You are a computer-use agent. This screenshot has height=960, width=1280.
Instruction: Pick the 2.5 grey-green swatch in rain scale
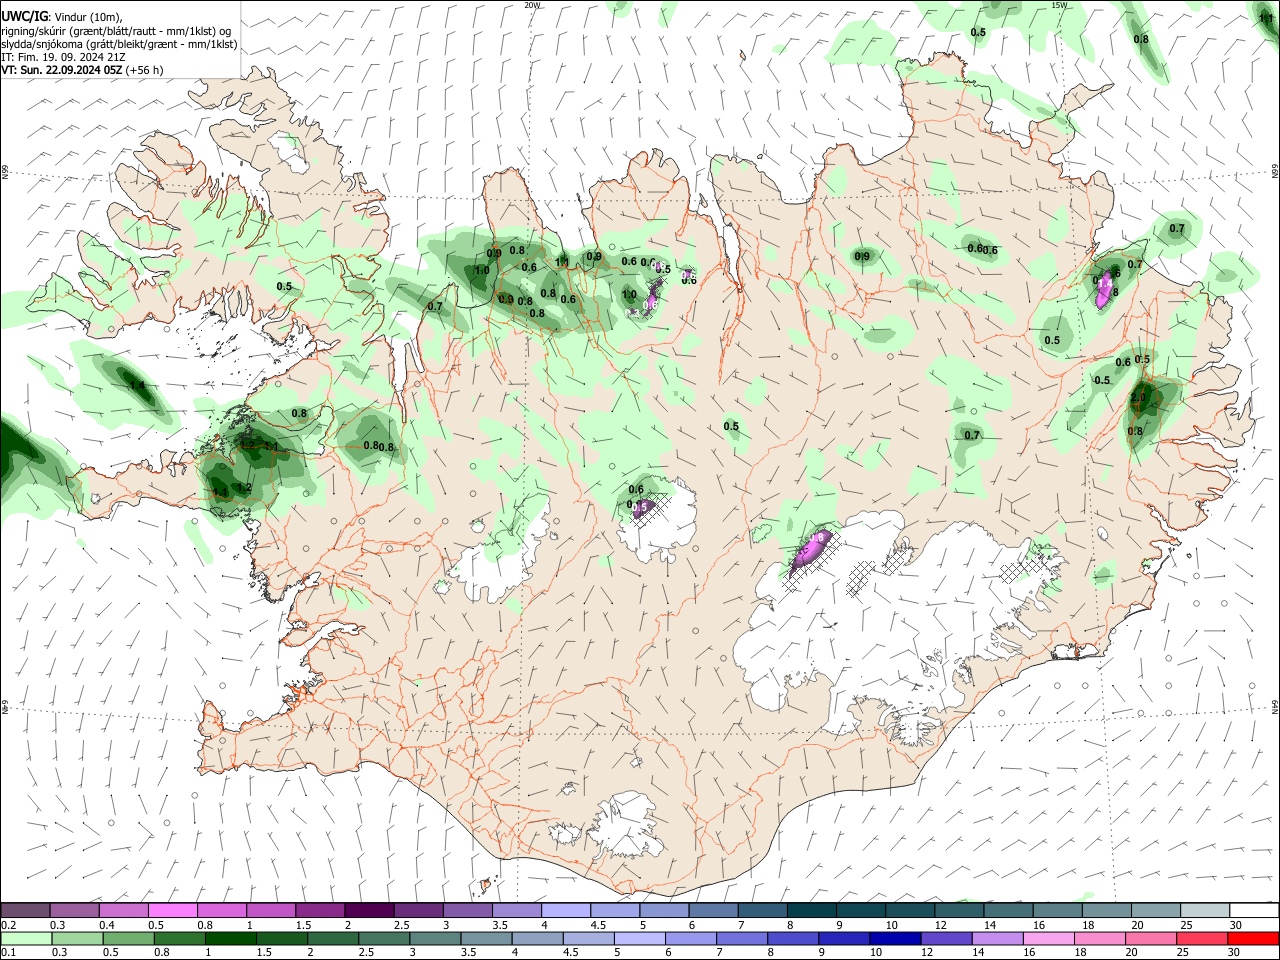pyautogui.click(x=384, y=938)
